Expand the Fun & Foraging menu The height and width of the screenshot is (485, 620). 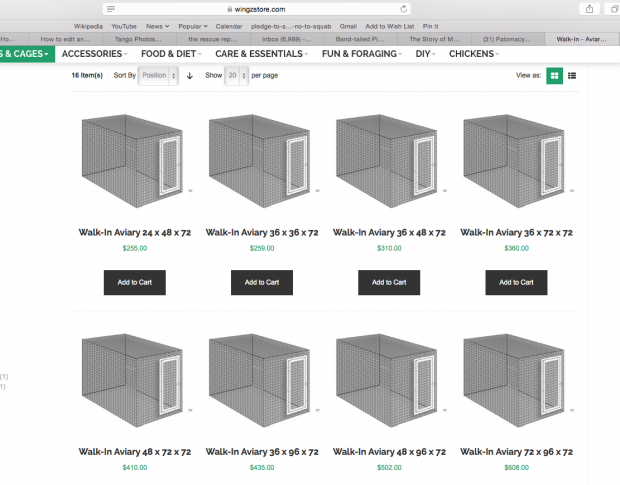pyautogui.click(x=362, y=54)
